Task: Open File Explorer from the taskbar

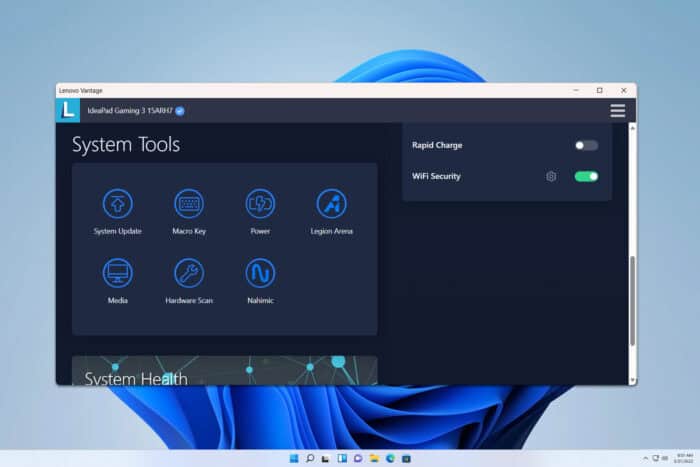Action: coord(374,459)
